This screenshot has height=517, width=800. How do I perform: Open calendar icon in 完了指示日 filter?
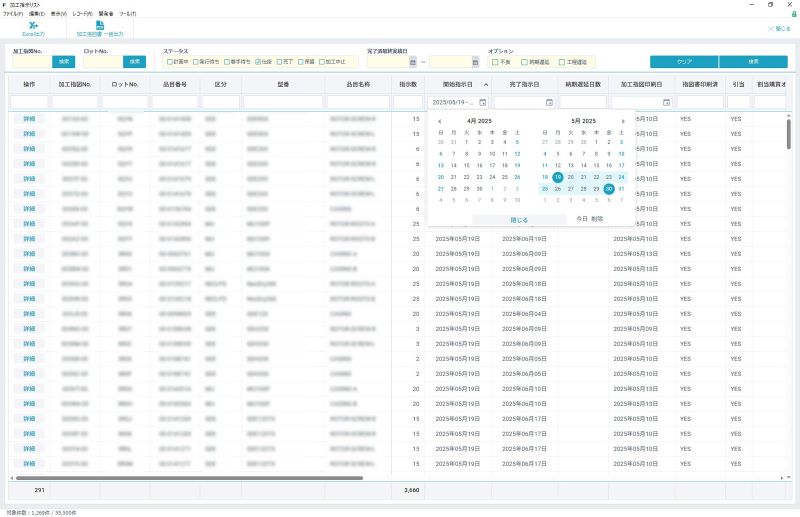point(549,102)
